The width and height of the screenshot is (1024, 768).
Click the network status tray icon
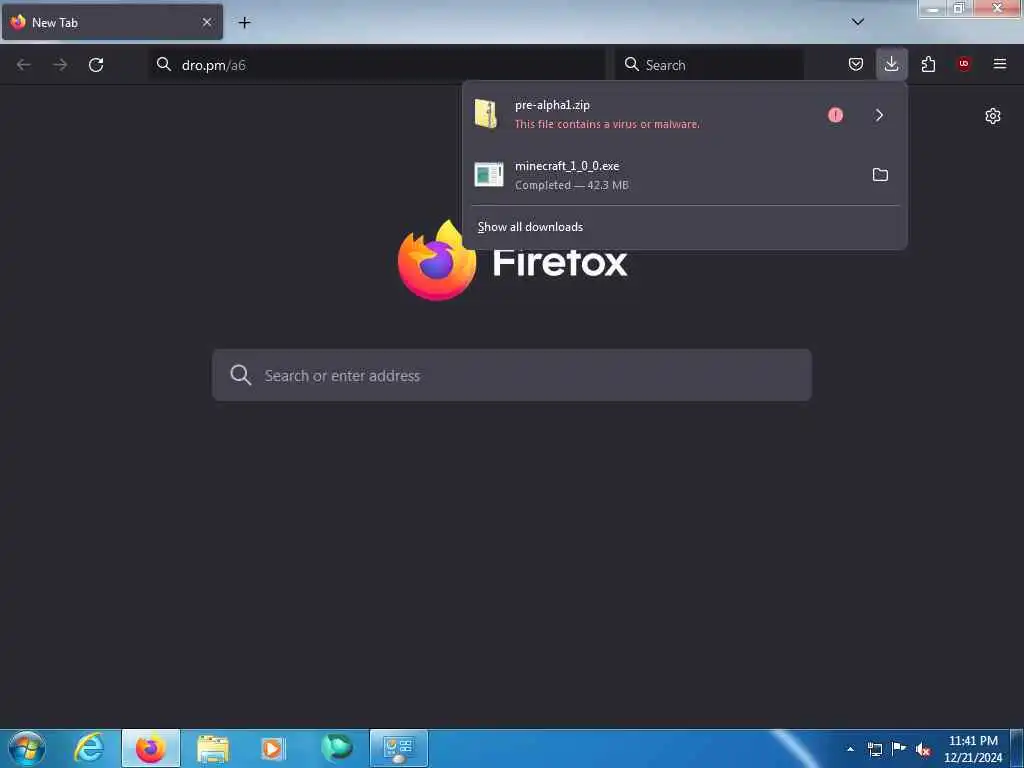[874, 749]
